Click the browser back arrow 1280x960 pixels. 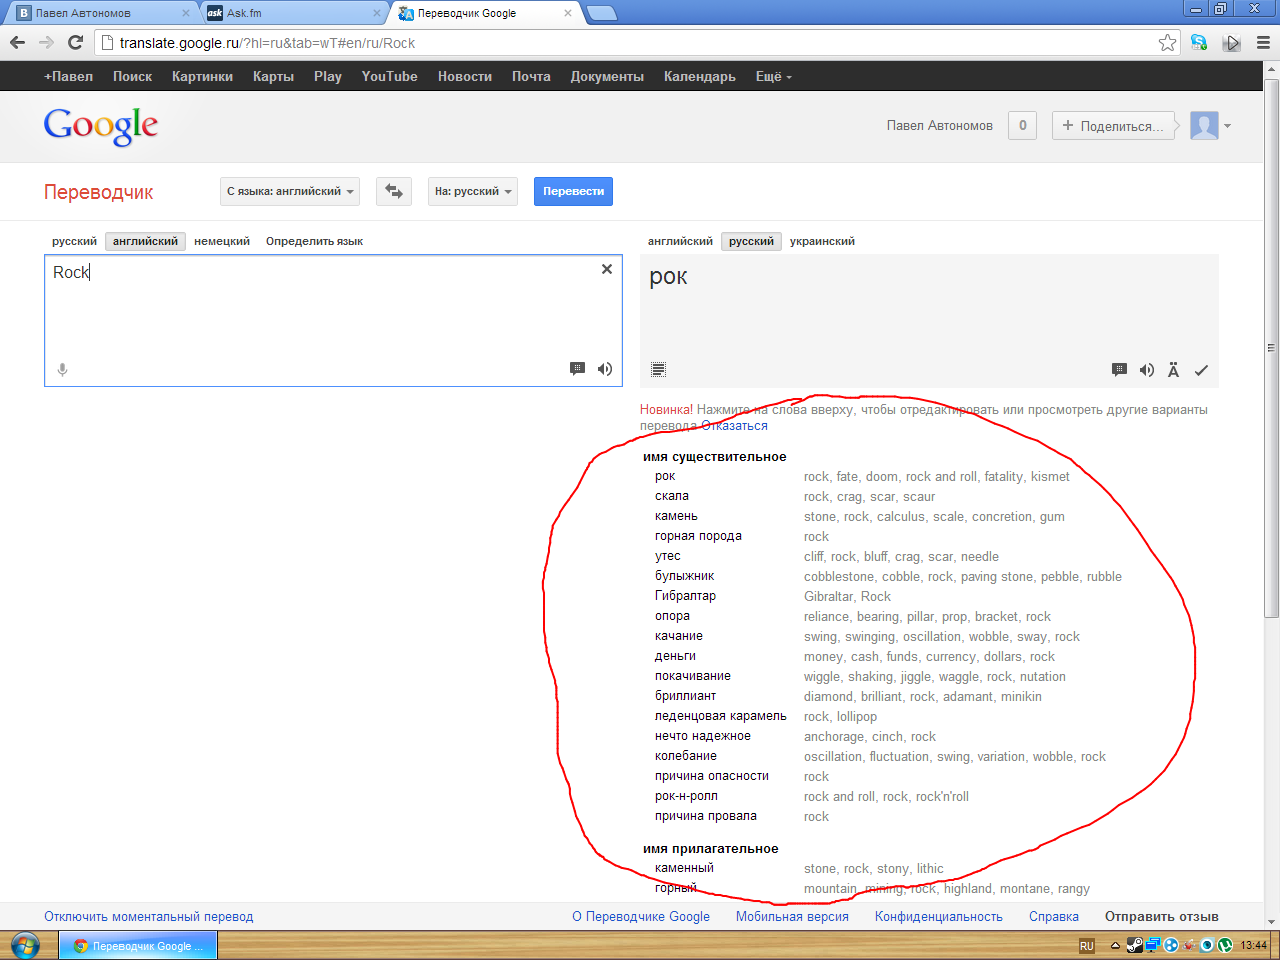[17, 42]
